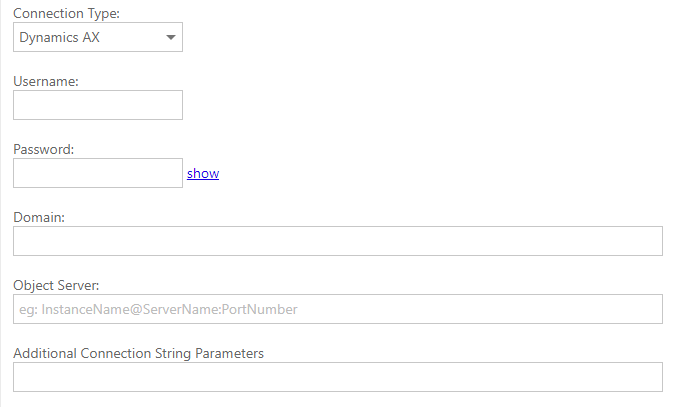Click the "Password:" label text
Viewport: 681px width, 407px height.
click(x=44, y=149)
